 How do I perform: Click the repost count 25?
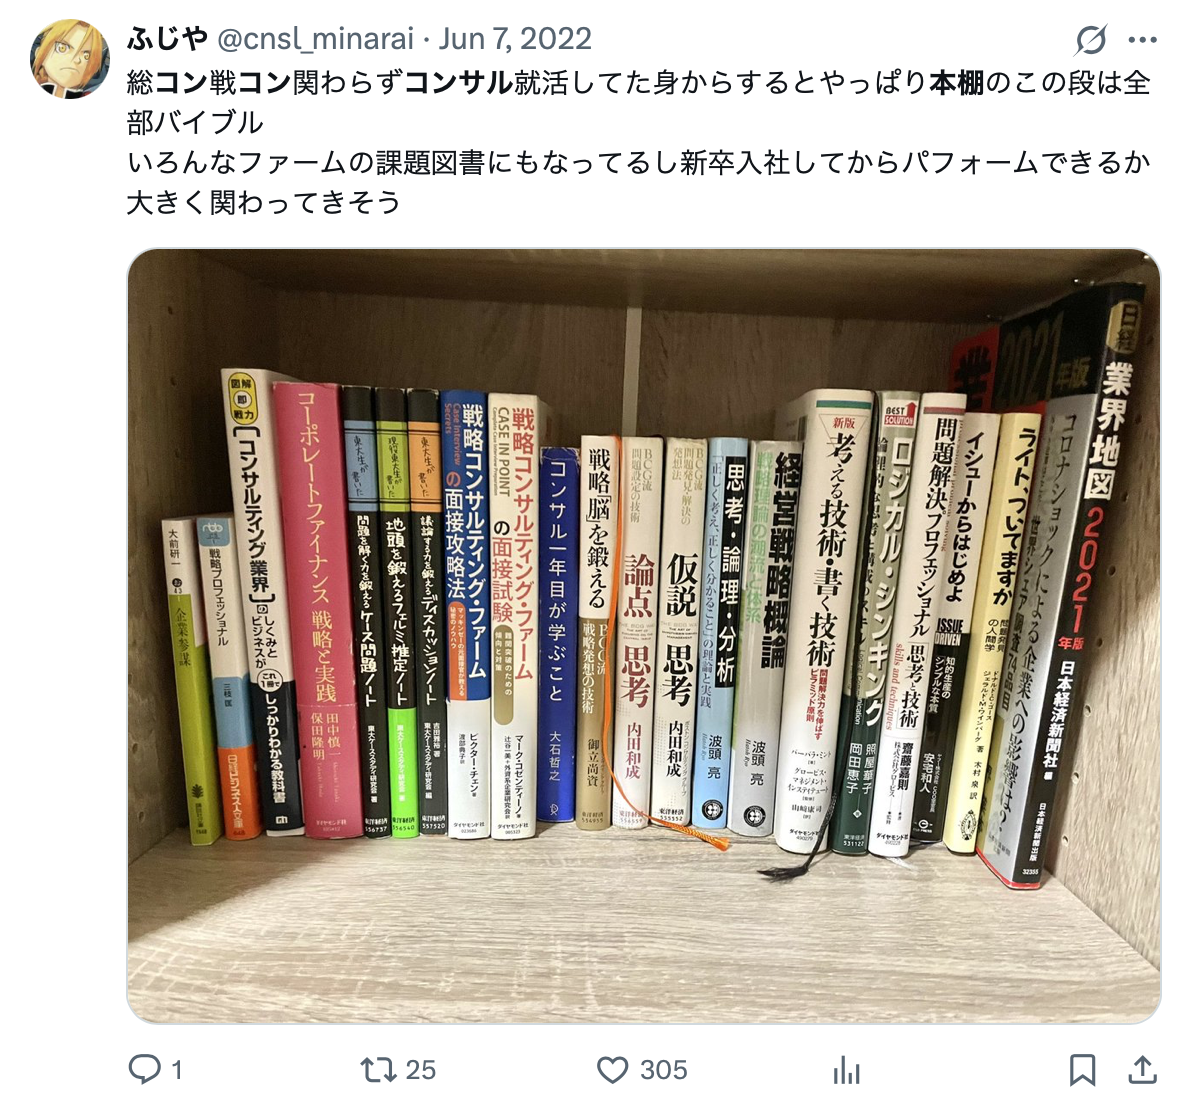point(420,1070)
